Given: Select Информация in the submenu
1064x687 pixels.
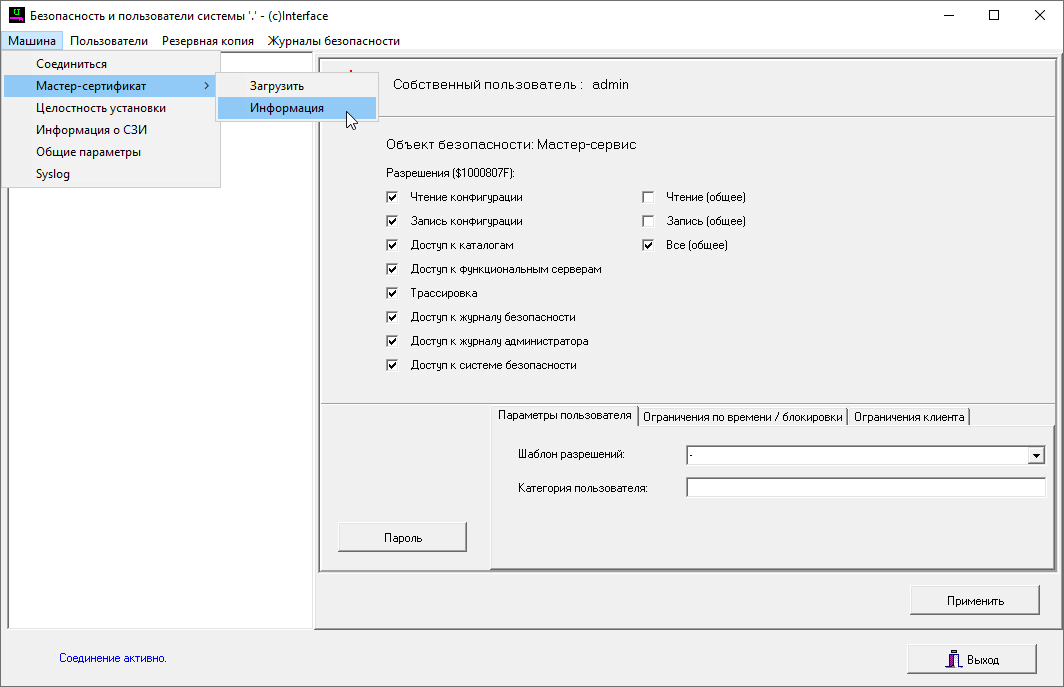Looking at the screenshot, I should coord(287,108).
